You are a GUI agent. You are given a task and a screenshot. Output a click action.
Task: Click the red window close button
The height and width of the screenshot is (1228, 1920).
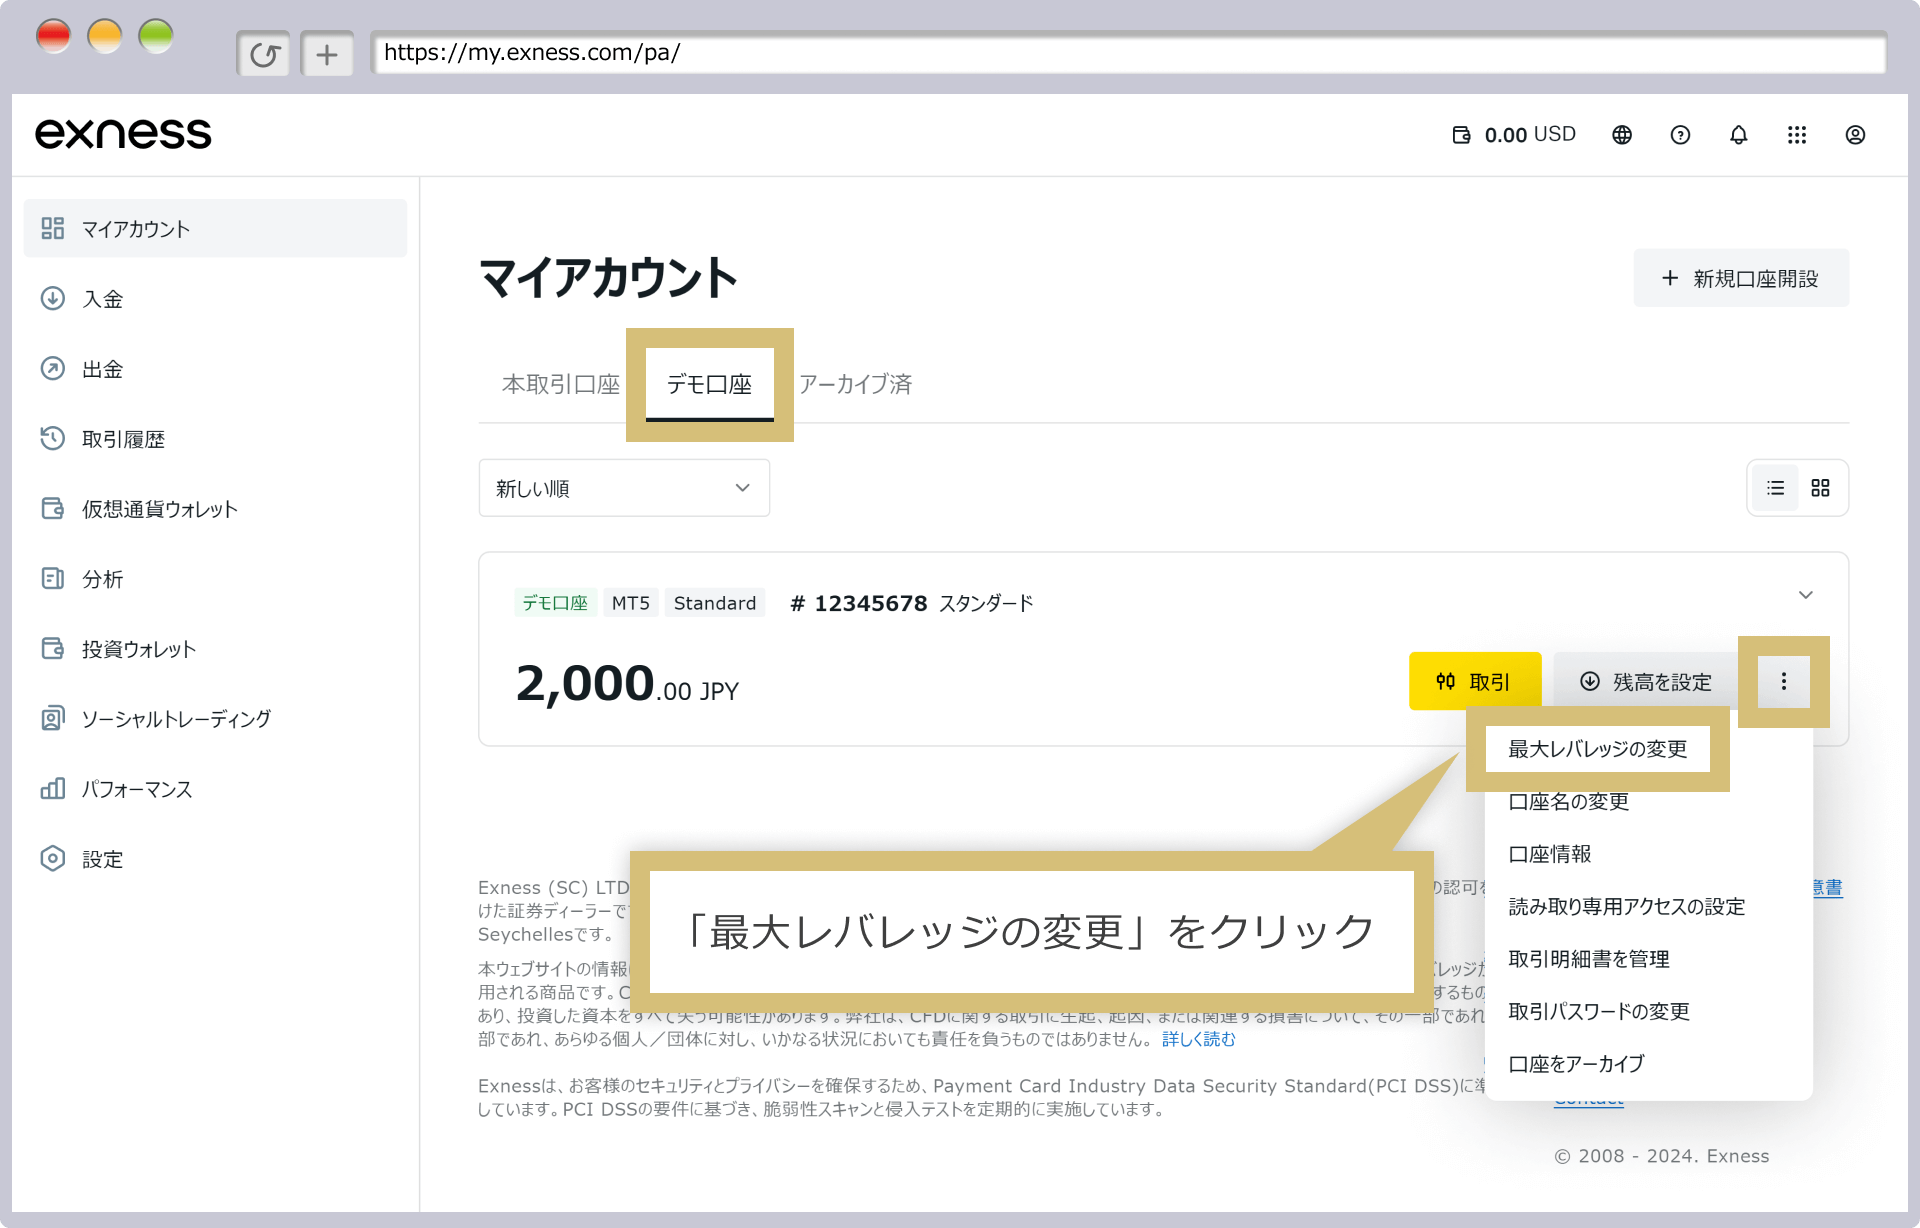pos(53,37)
